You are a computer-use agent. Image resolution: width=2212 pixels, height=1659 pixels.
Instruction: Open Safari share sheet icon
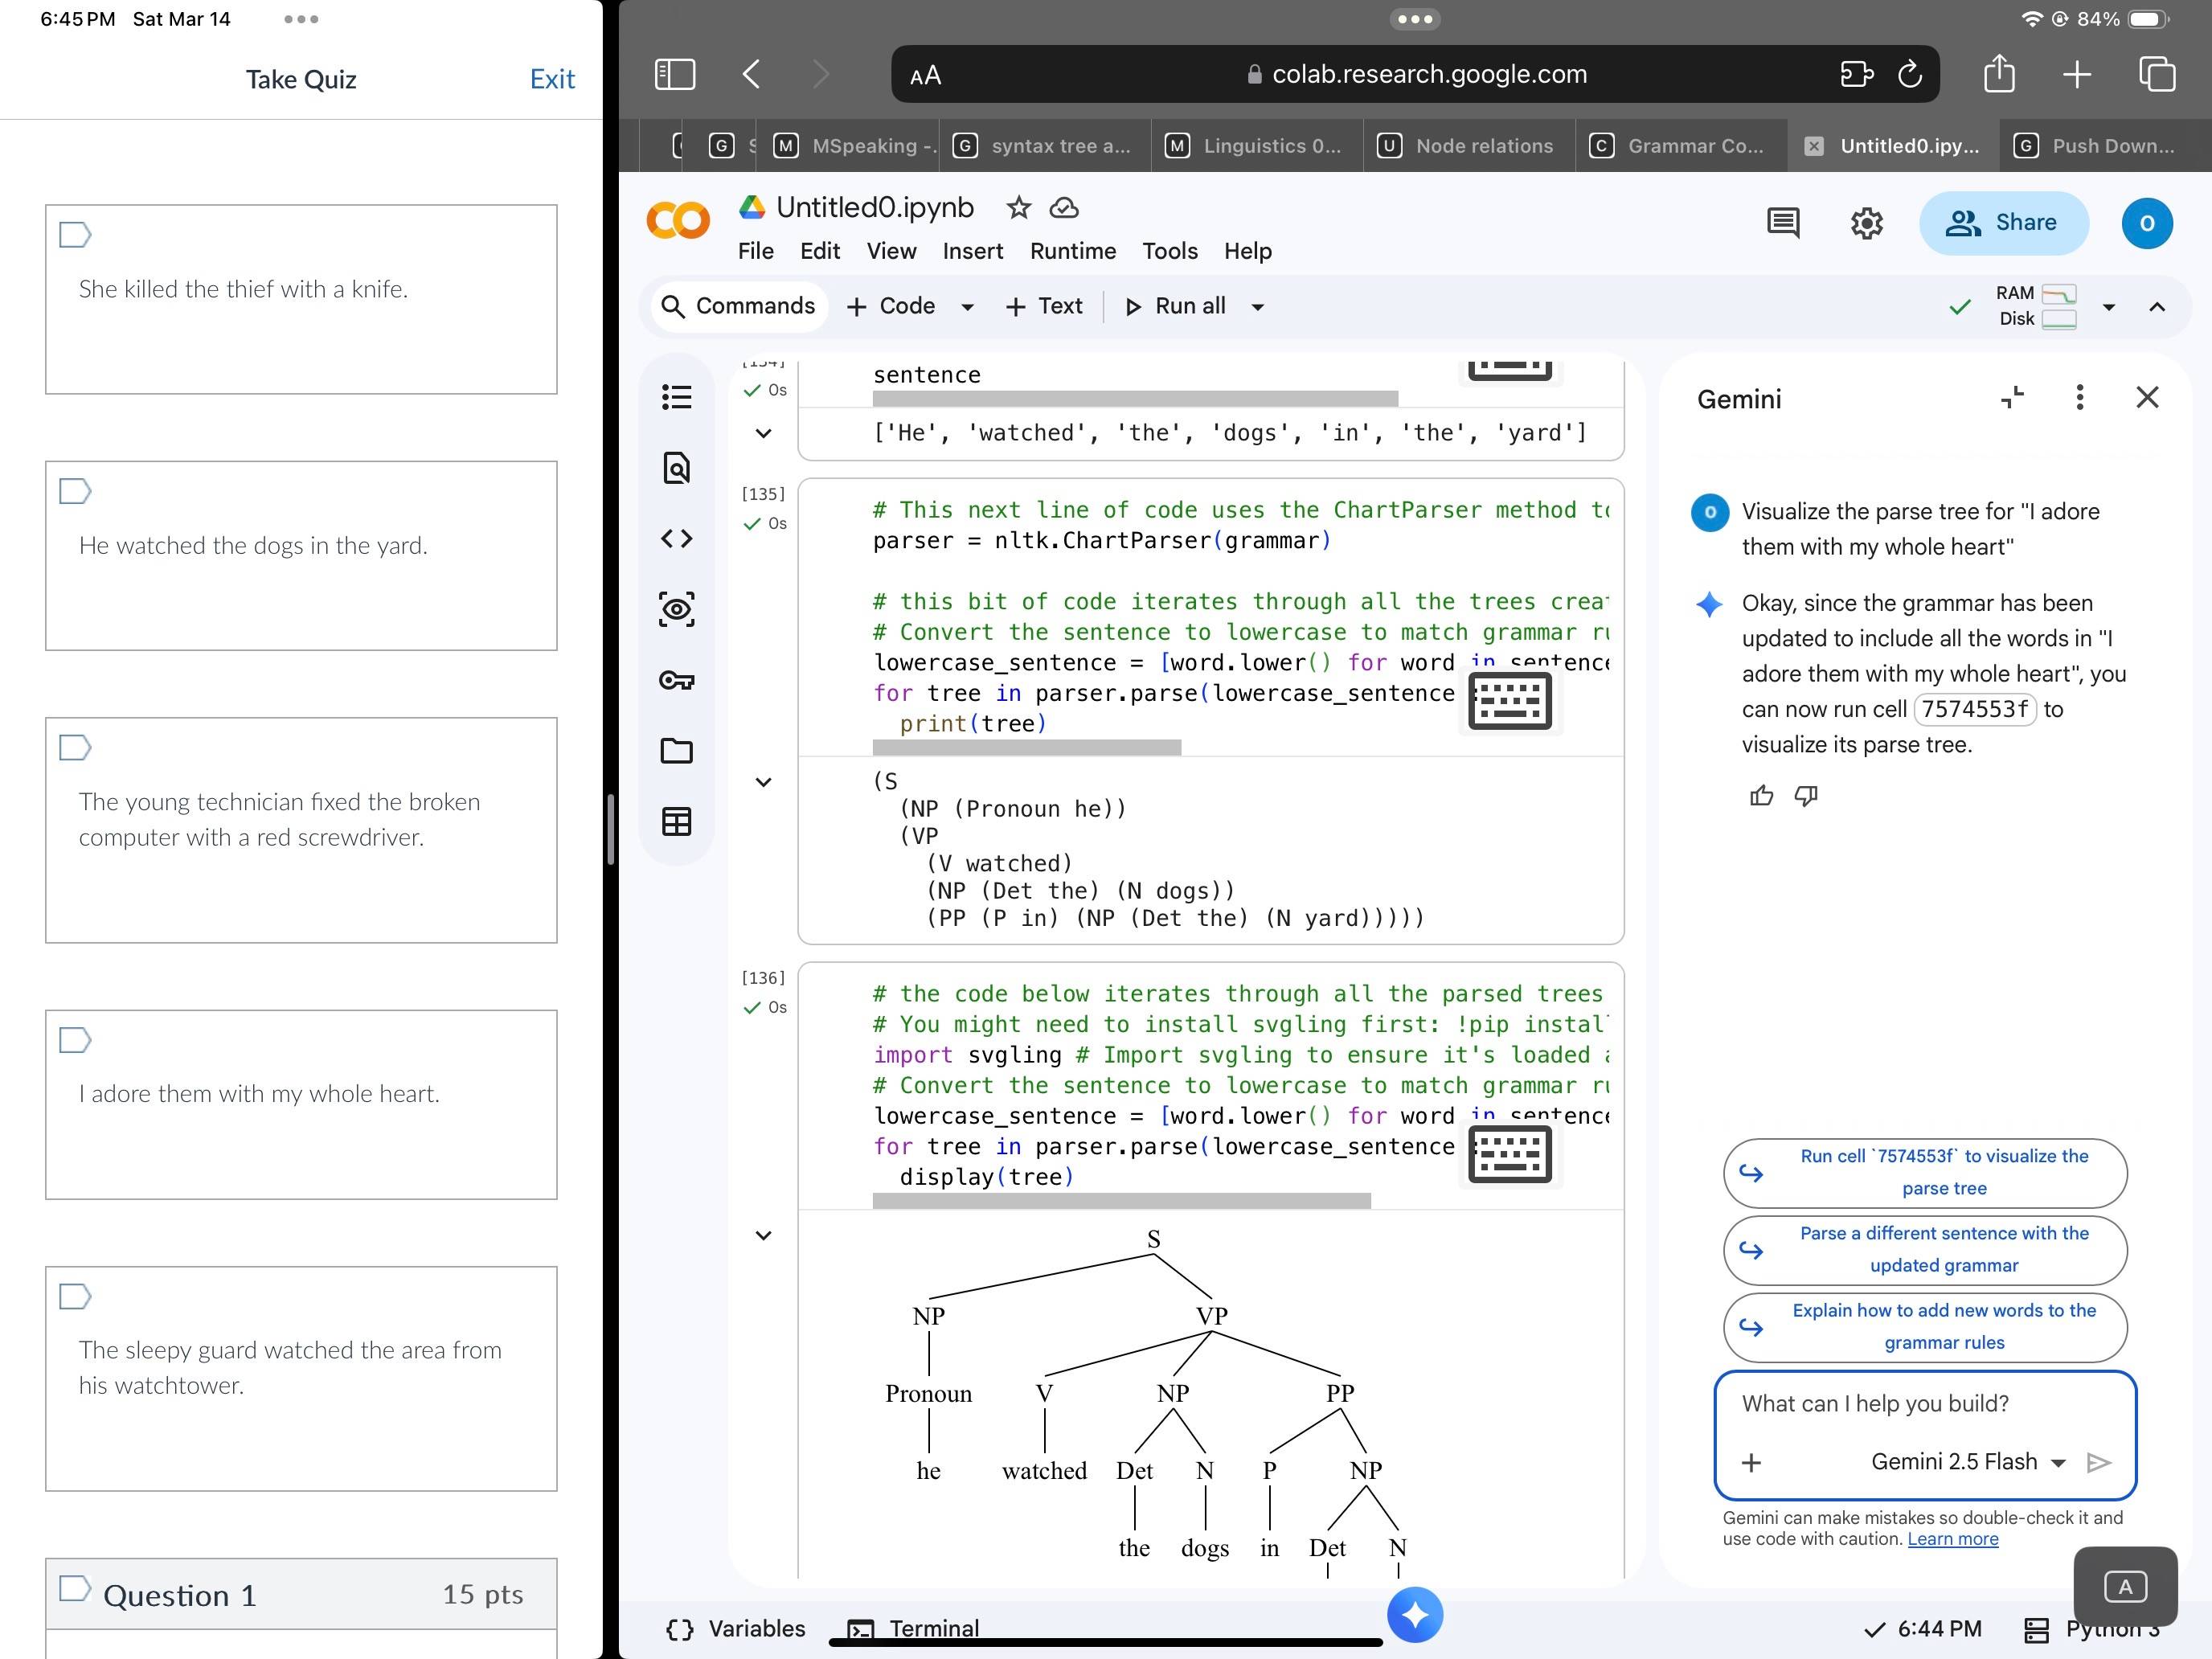[x=1999, y=73]
